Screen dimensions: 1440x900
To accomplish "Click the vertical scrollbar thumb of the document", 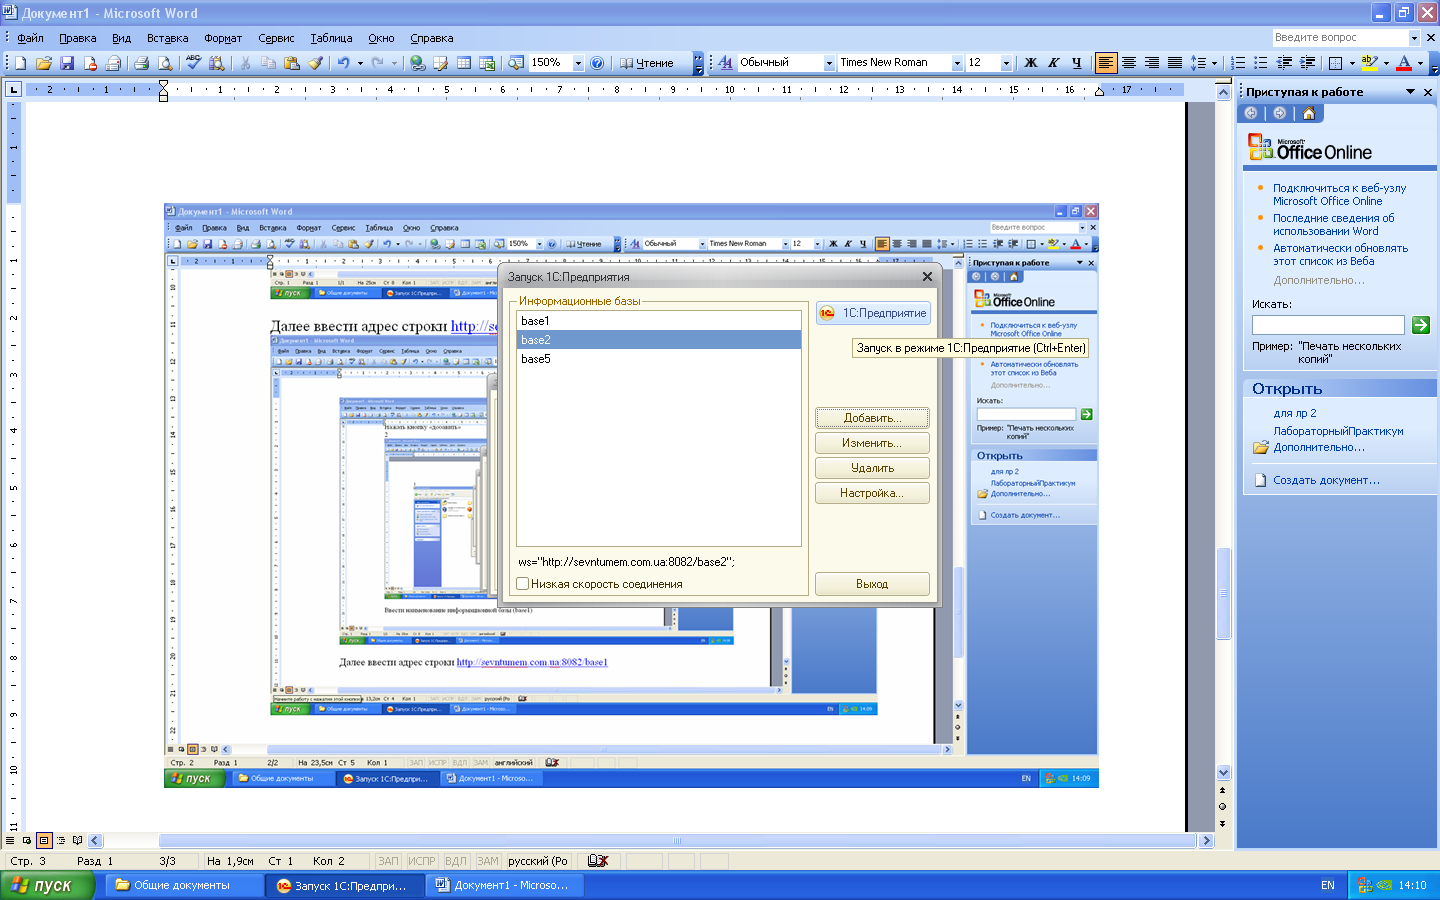I will [1223, 593].
